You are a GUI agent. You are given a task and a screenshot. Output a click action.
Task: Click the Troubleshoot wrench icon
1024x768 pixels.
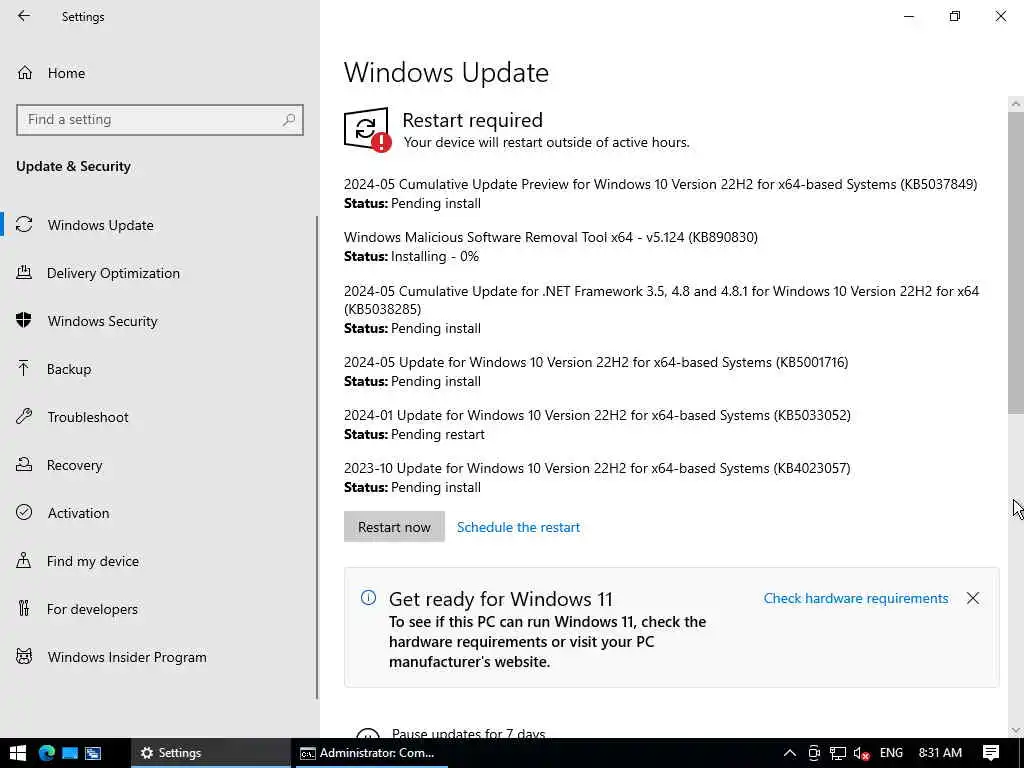tap(24, 416)
